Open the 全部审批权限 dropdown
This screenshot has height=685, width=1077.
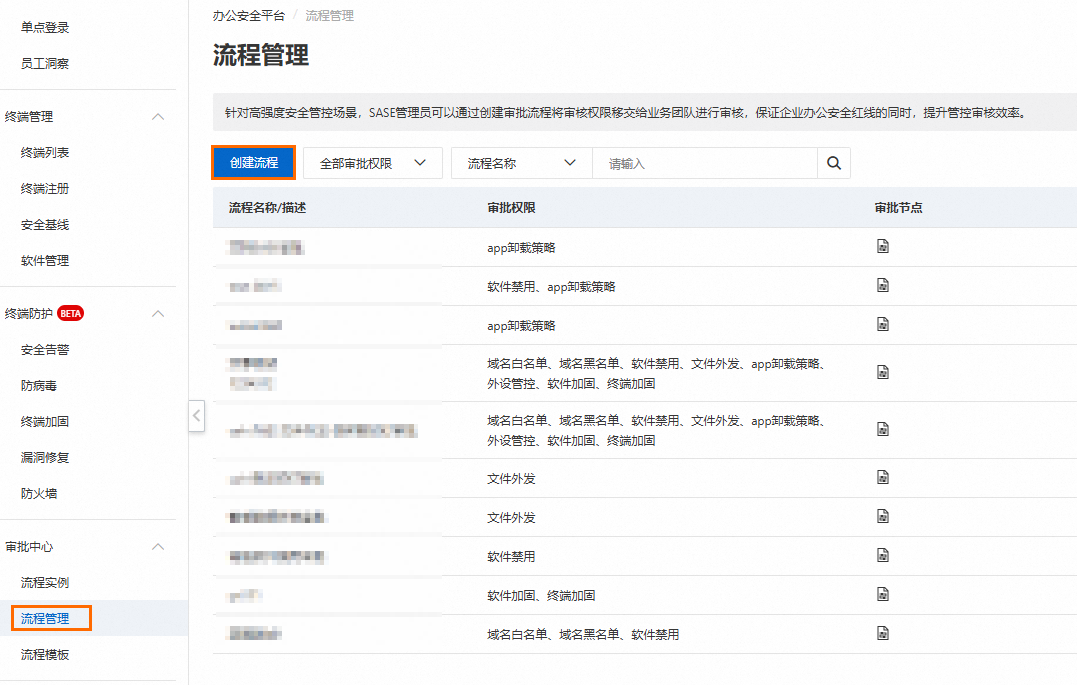coord(373,164)
